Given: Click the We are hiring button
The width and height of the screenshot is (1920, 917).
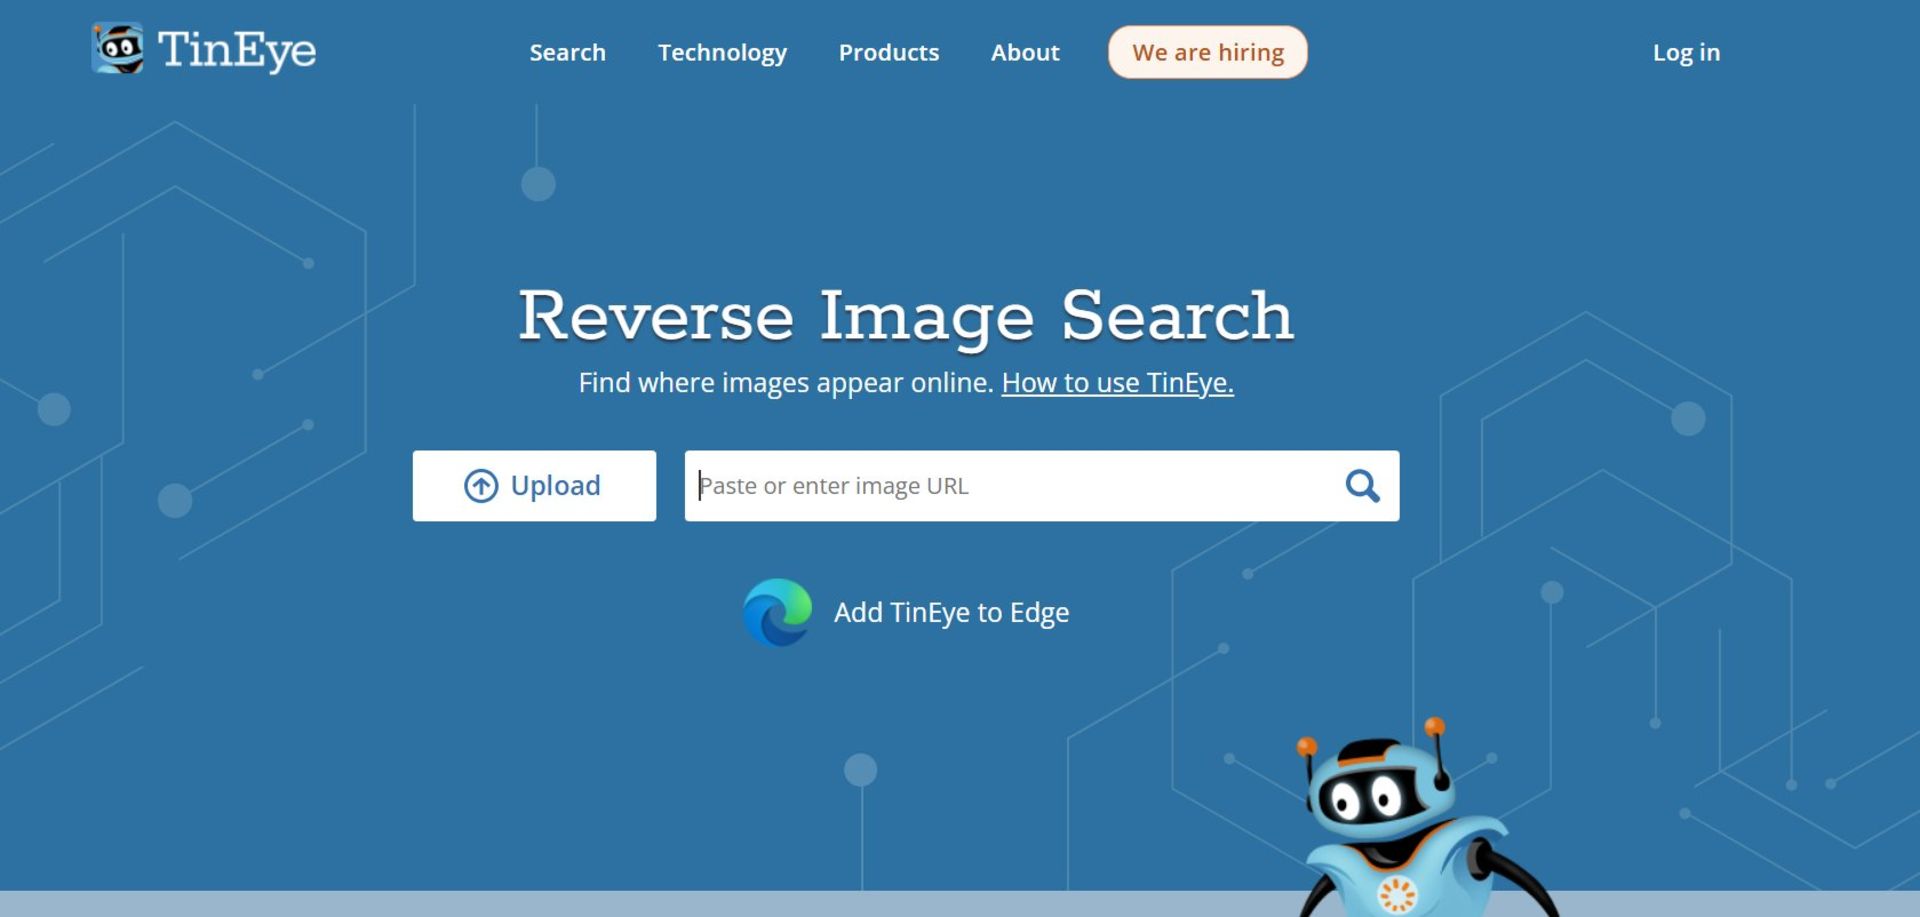Looking at the screenshot, I should 1206,51.
